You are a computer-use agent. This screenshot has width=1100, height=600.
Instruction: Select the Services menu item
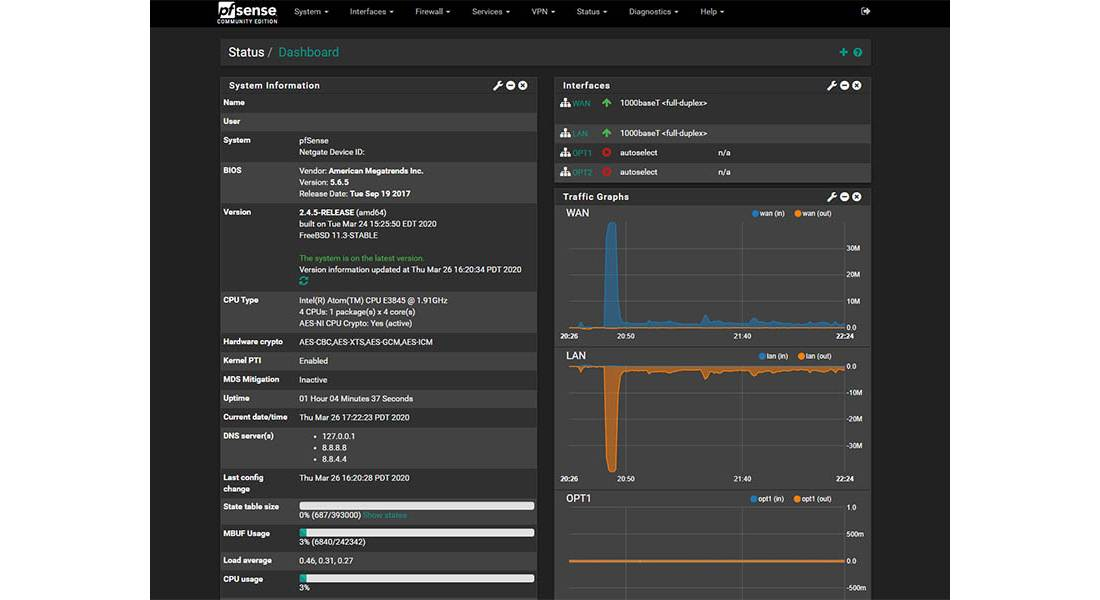coord(490,12)
